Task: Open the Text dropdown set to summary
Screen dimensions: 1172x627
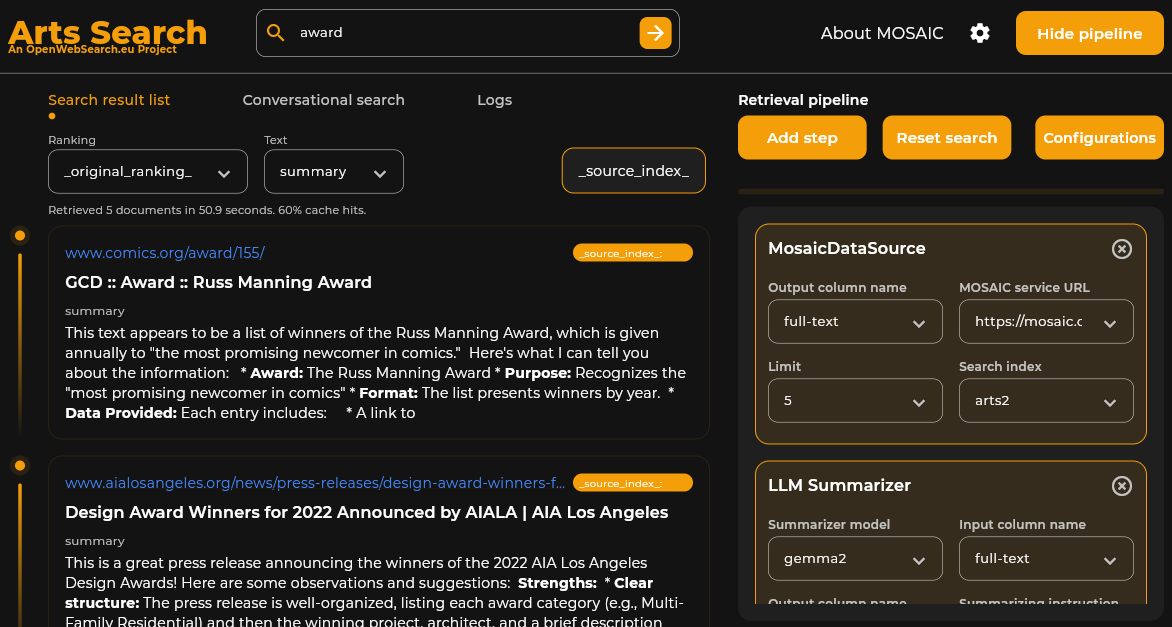Action: tap(333, 172)
